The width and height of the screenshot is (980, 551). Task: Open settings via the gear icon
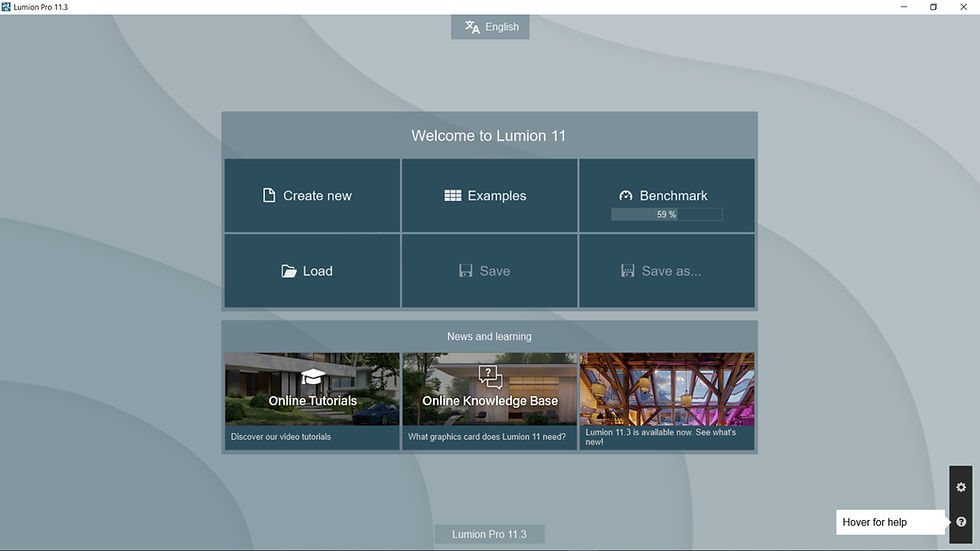961,487
